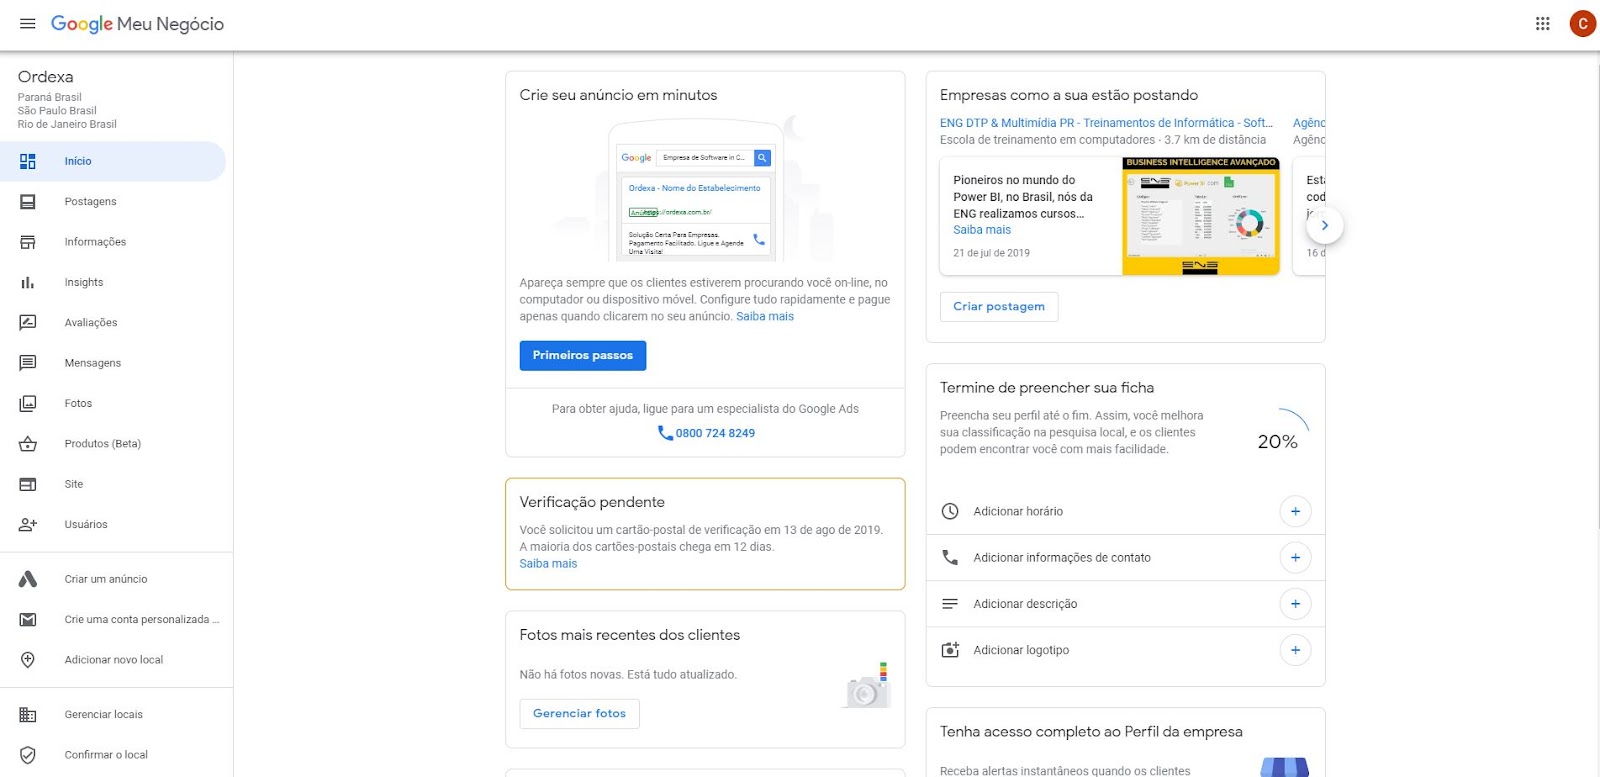This screenshot has width=1600, height=777.
Task: Click the Usuários add-person icon
Action: tap(28, 524)
